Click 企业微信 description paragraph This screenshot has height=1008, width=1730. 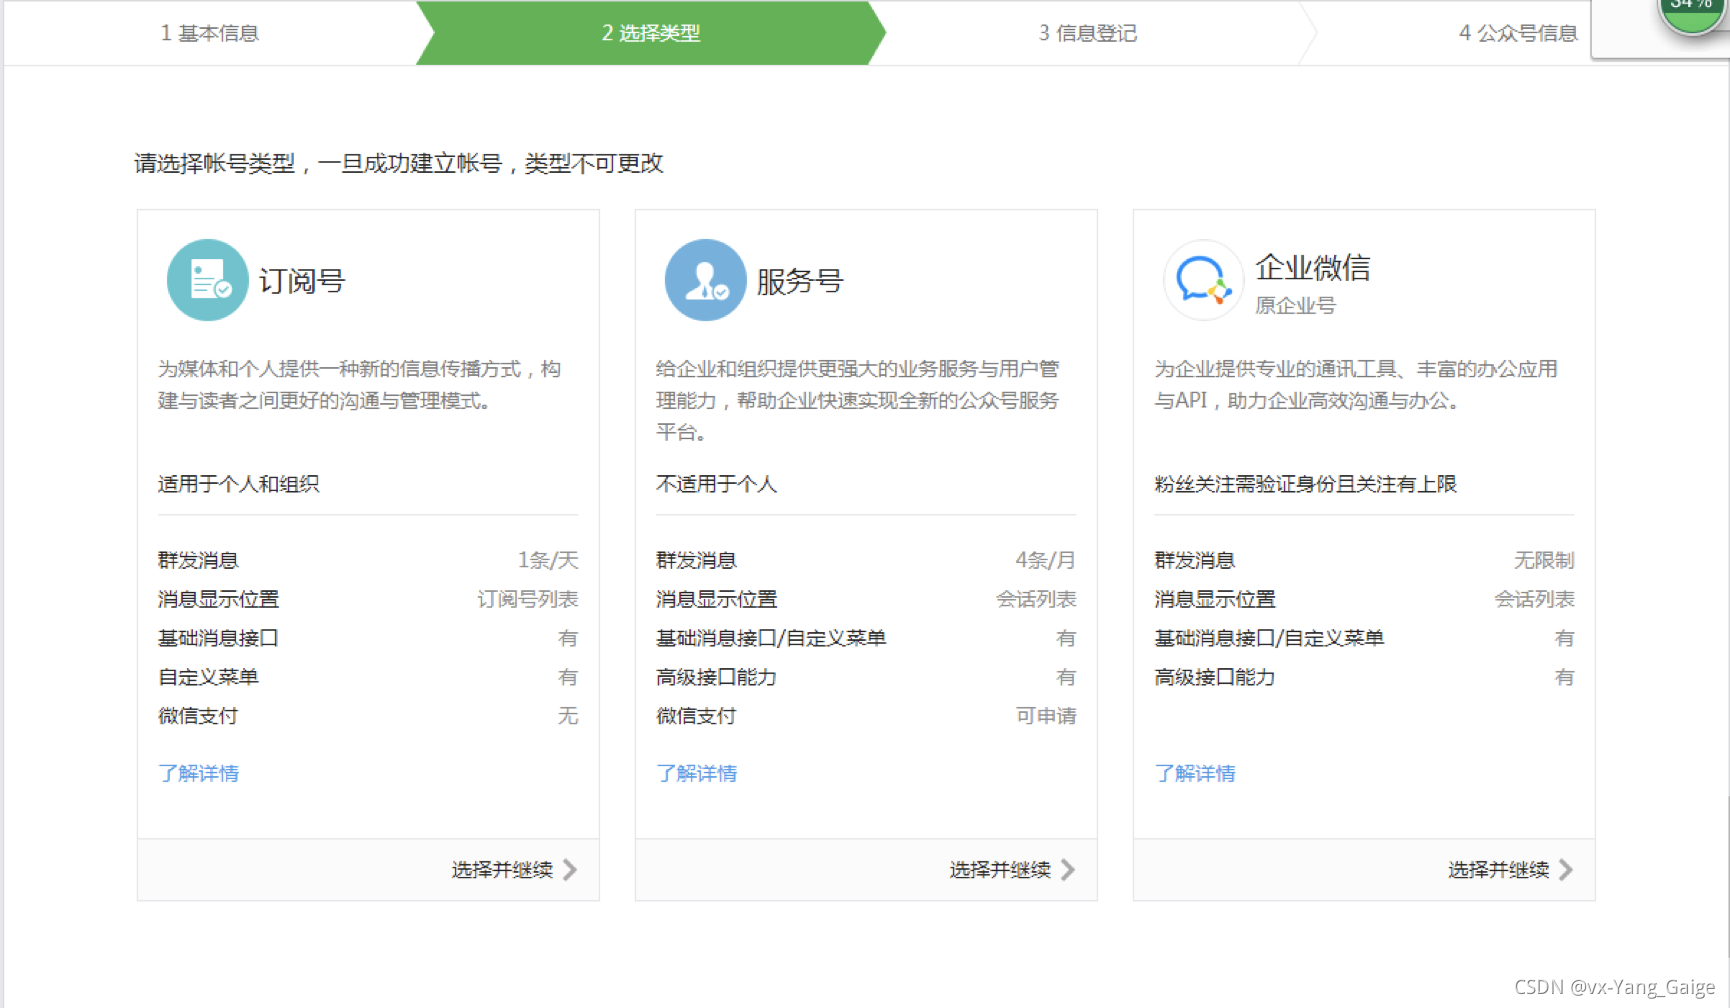coord(1356,385)
